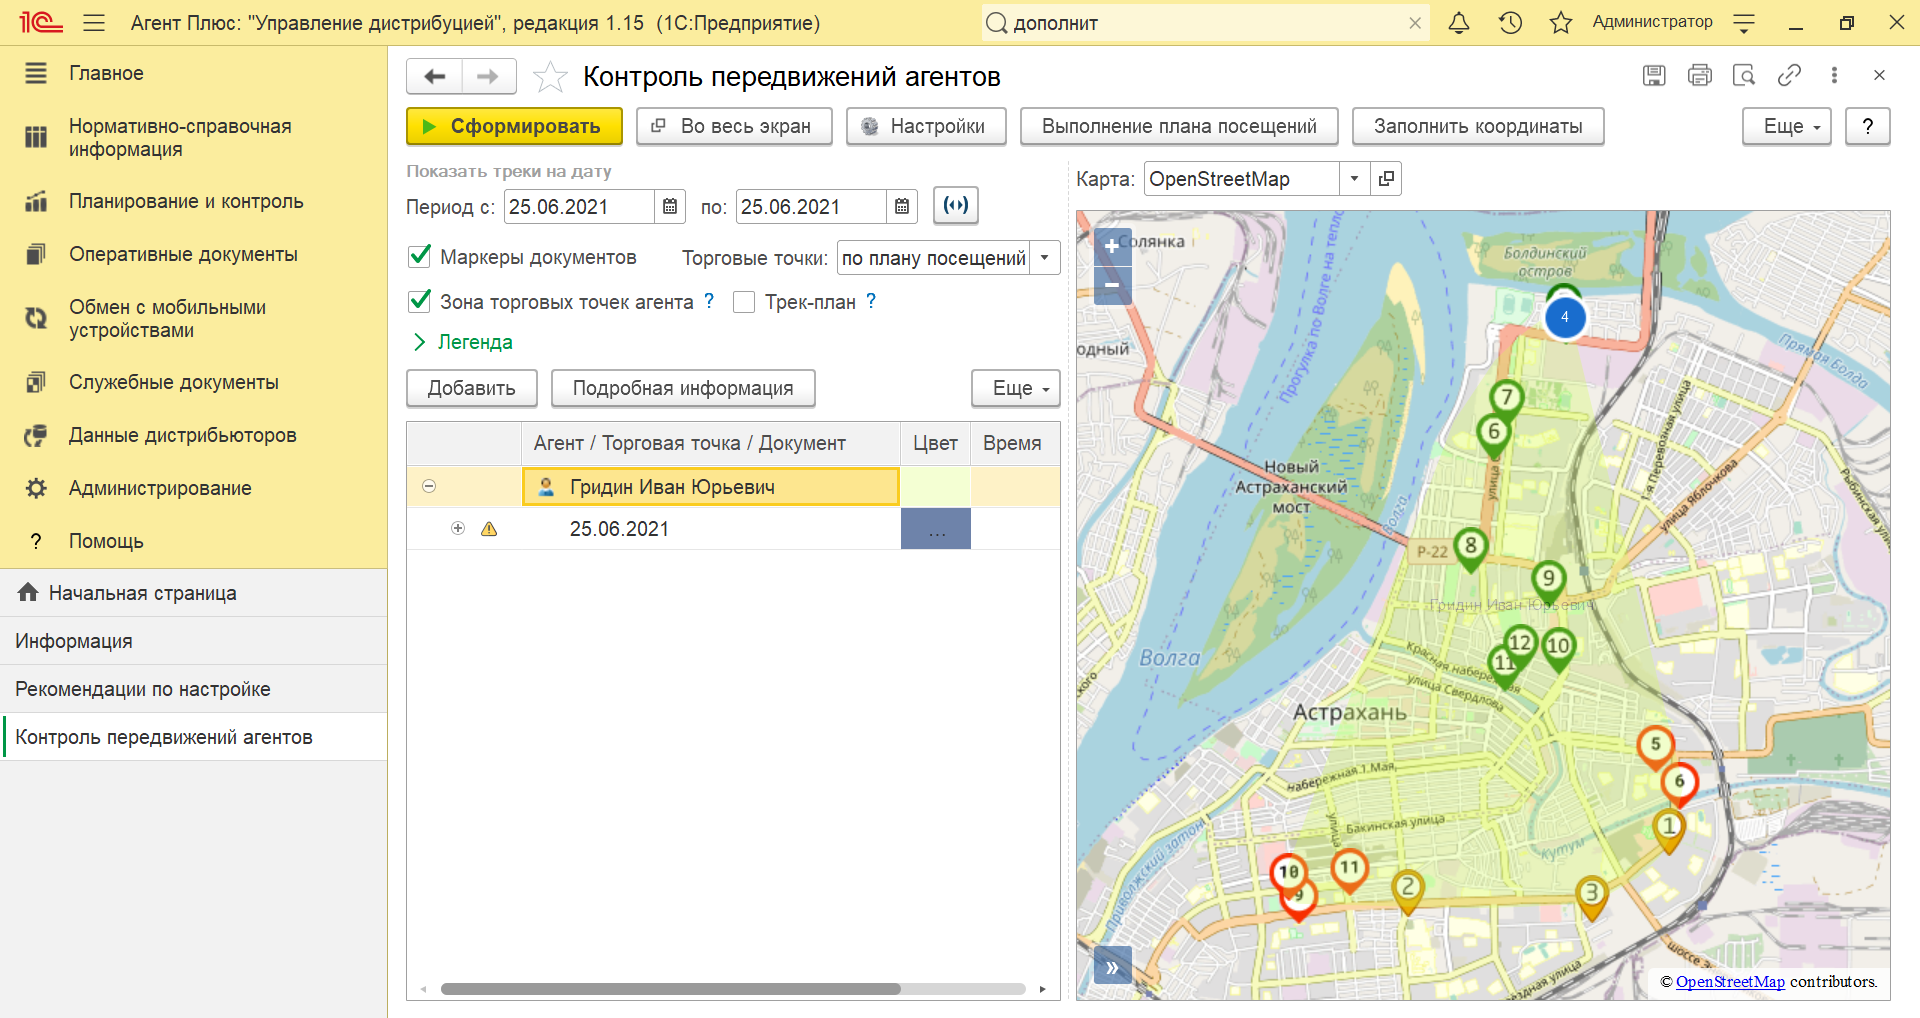Open Карта map provider dropdown
The width and height of the screenshot is (1920, 1018).
tap(1354, 179)
